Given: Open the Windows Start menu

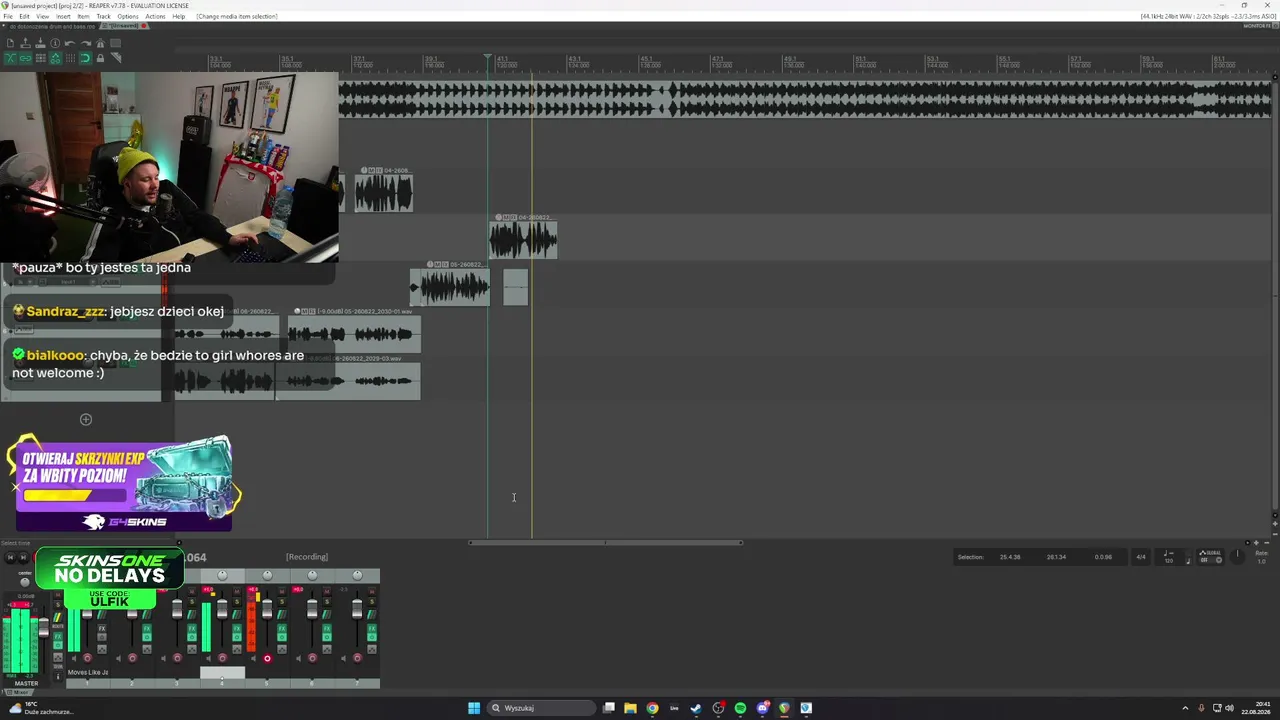Looking at the screenshot, I should pos(474,708).
